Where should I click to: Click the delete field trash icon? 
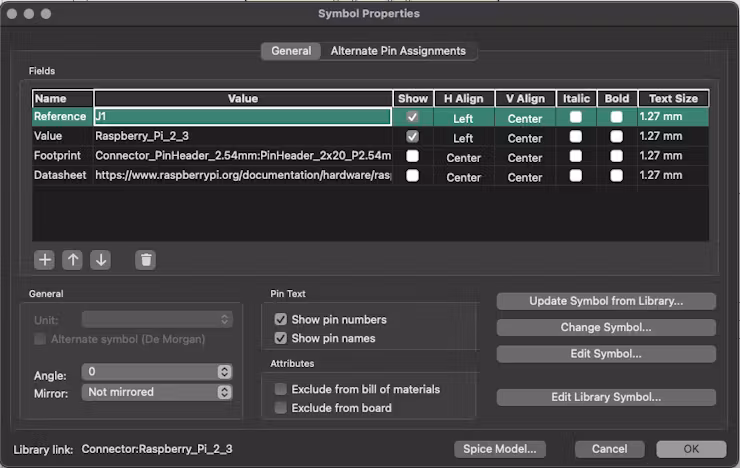point(146,260)
